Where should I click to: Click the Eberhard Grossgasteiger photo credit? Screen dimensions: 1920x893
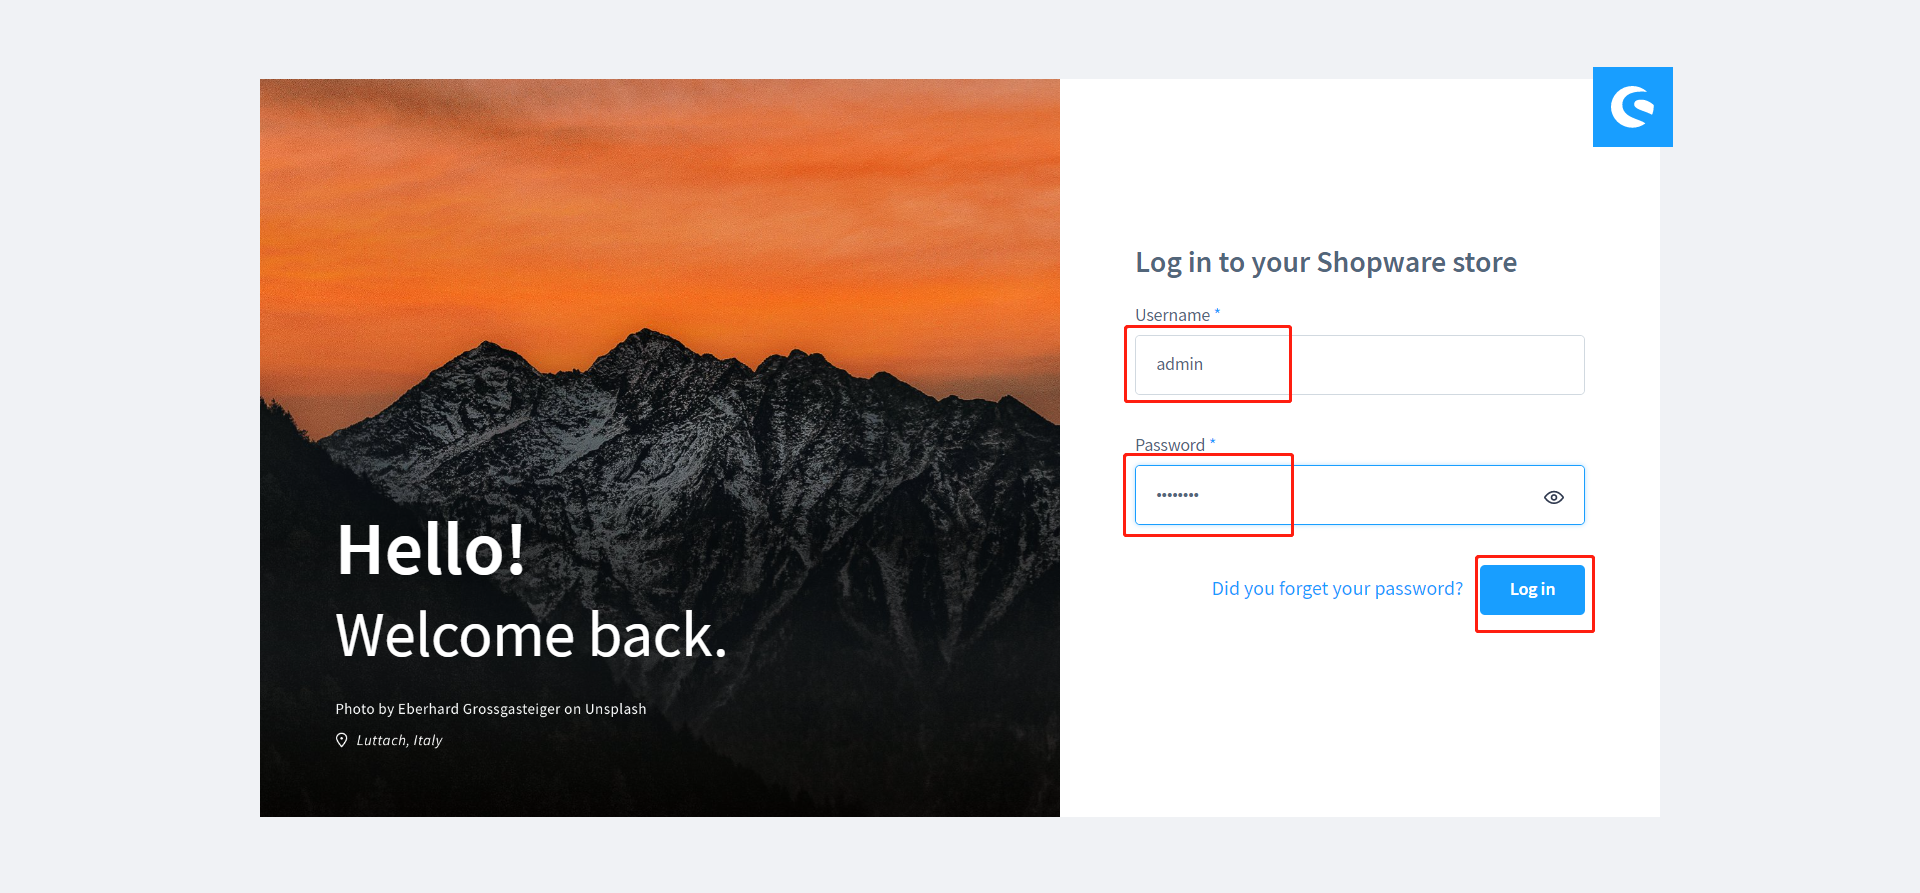click(491, 709)
